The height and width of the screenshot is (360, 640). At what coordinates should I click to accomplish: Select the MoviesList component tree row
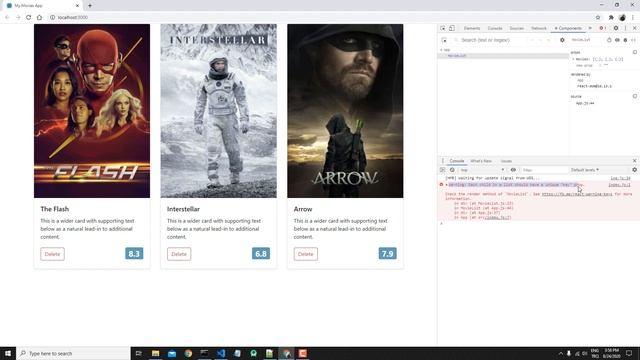coord(502,56)
